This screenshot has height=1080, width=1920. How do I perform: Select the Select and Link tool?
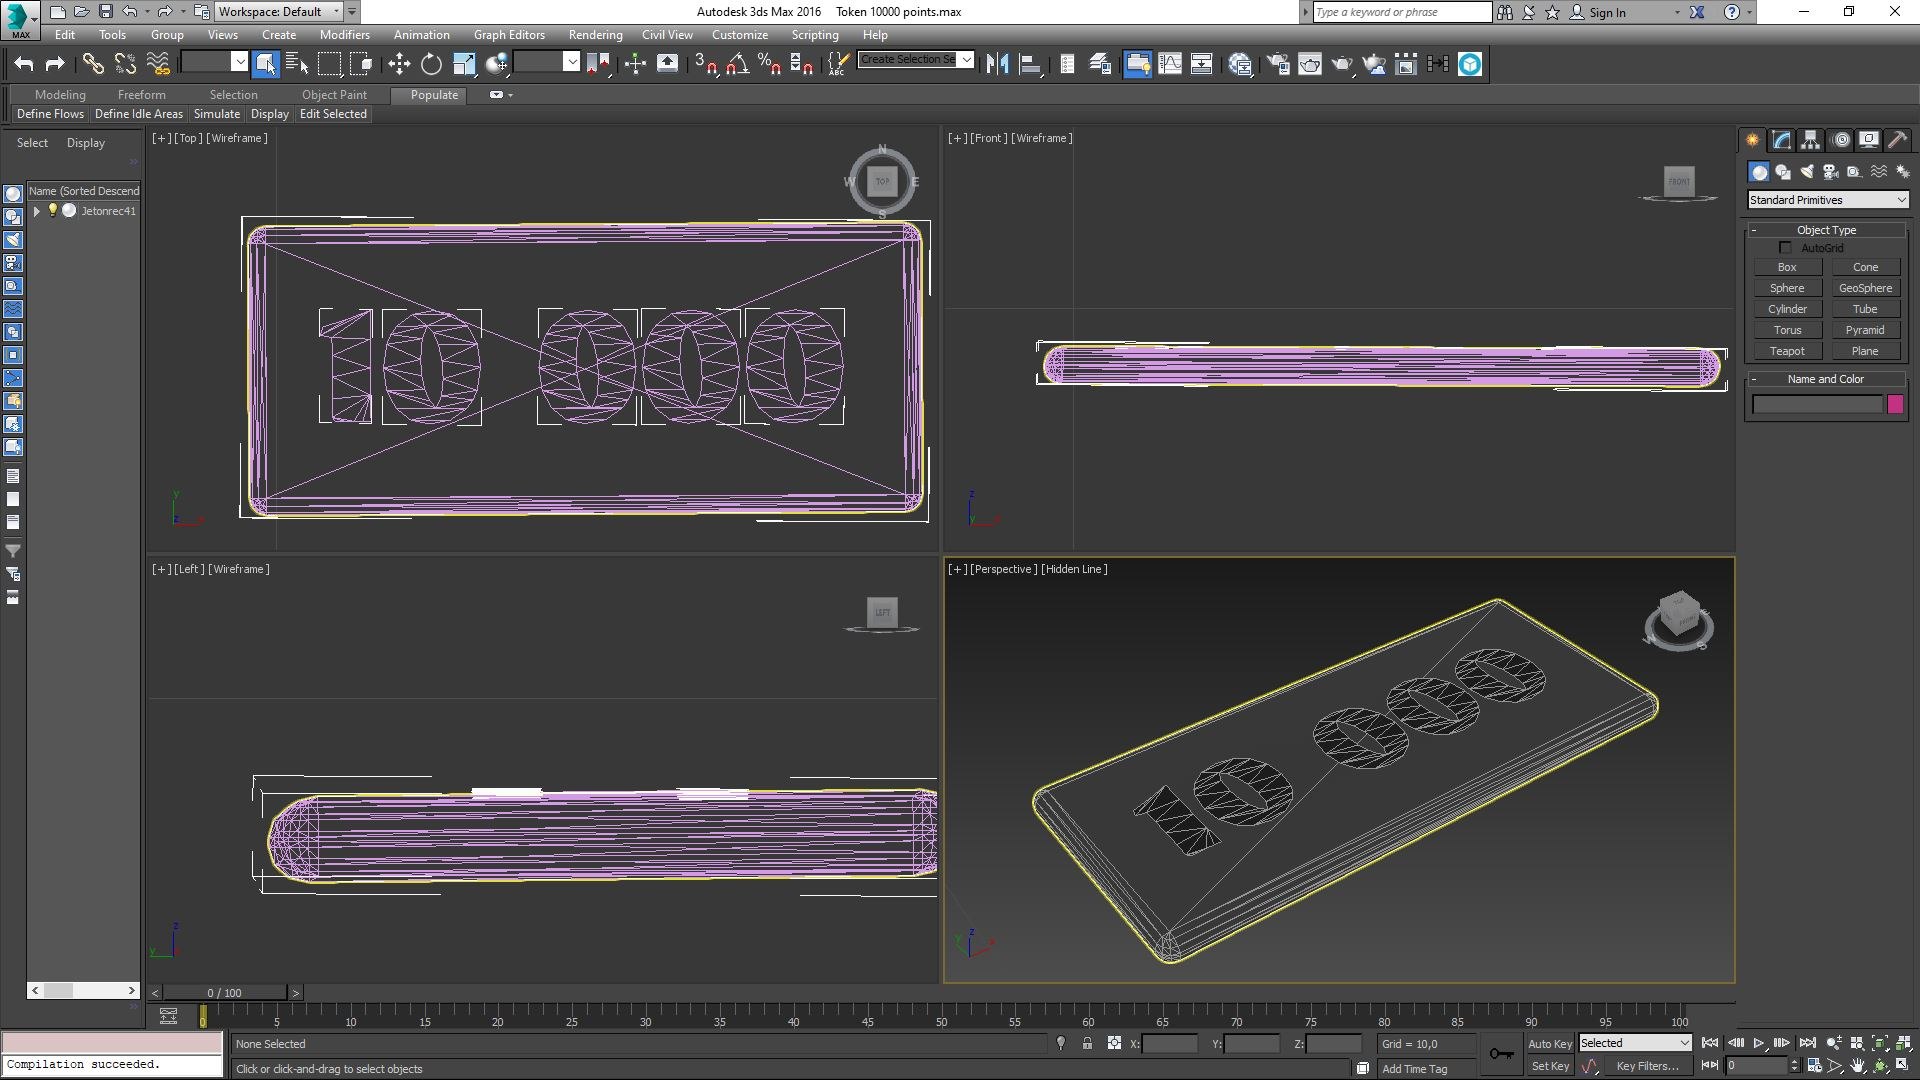tap(93, 64)
